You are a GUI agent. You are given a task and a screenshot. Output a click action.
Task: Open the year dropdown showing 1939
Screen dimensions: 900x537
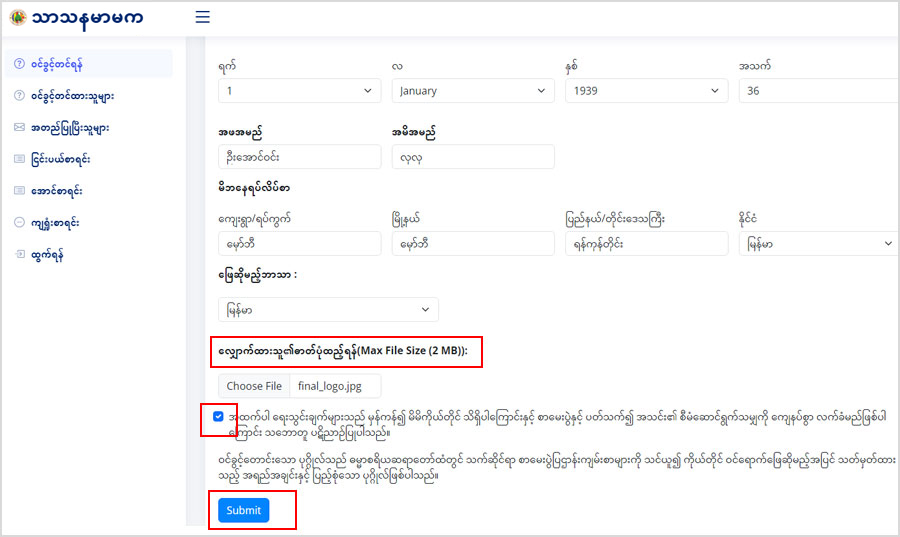point(646,91)
